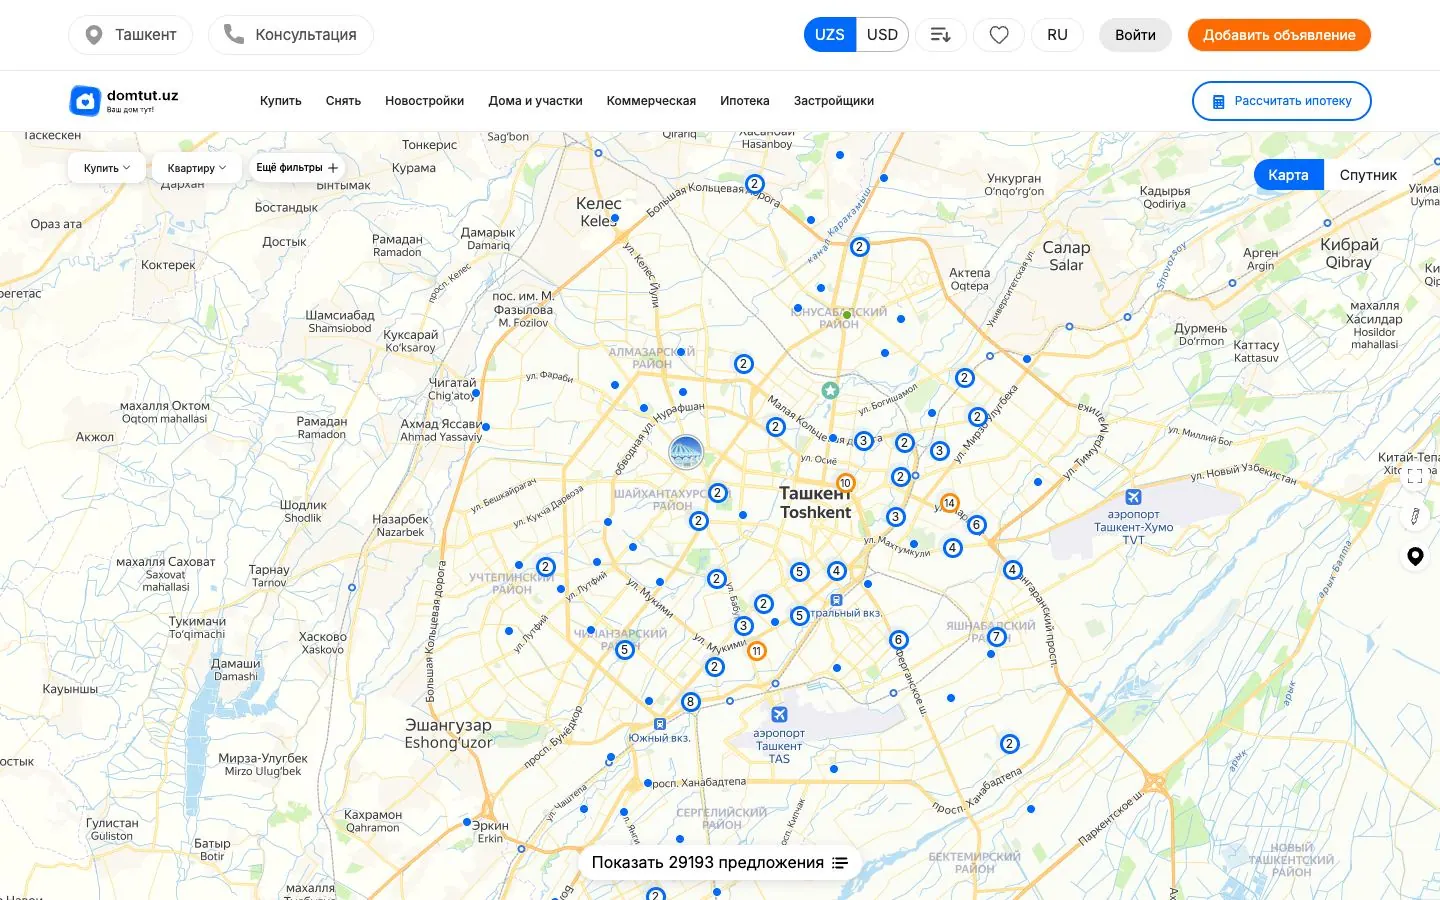The width and height of the screenshot is (1440, 900).
Task: Switch map view to Спутник
Action: click(x=1368, y=175)
